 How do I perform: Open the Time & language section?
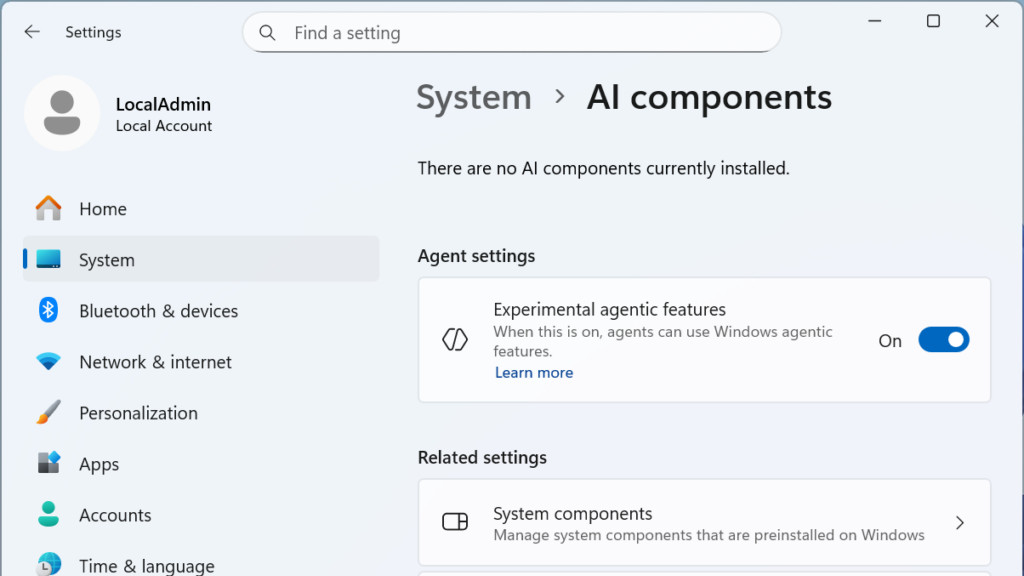click(145, 563)
